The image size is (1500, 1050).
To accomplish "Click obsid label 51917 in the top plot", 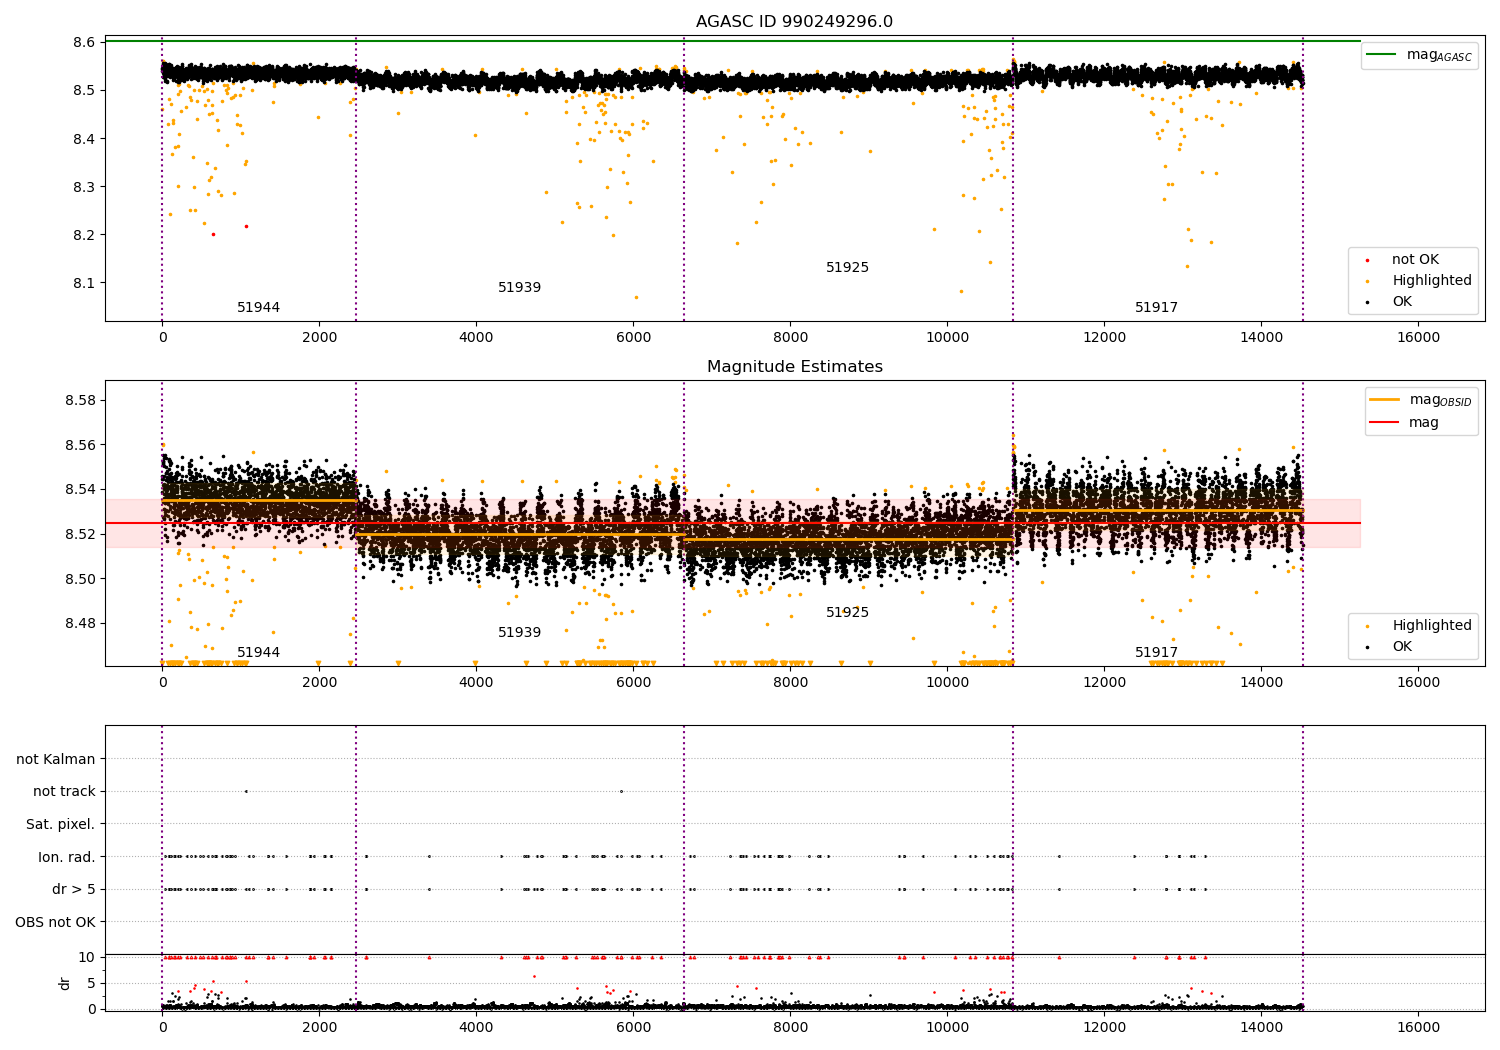I will click(1156, 308).
